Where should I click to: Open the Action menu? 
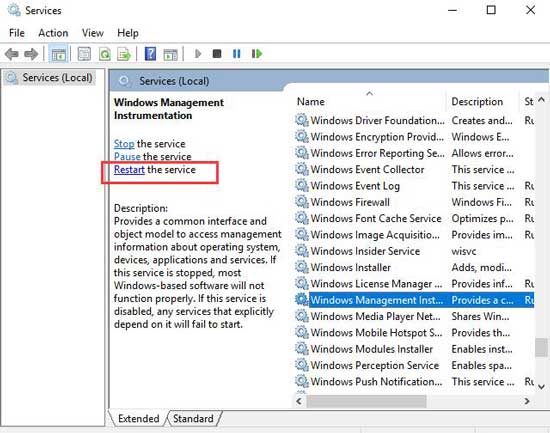click(53, 33)
